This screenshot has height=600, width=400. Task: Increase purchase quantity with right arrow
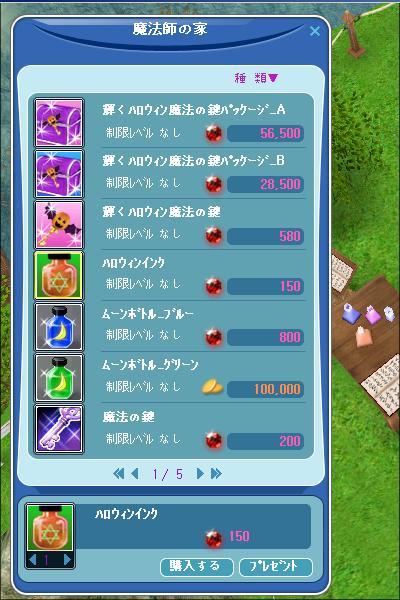click(x=67, y=560)
